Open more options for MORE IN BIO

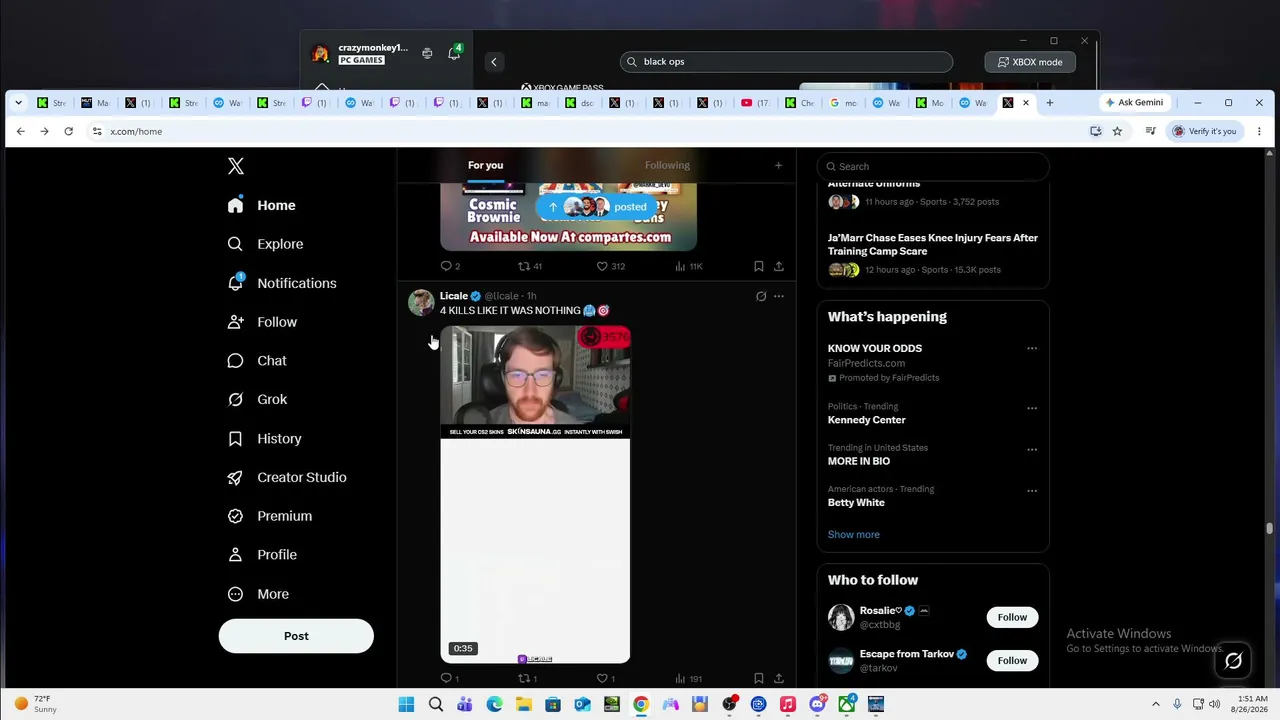tap(1032, 449)
